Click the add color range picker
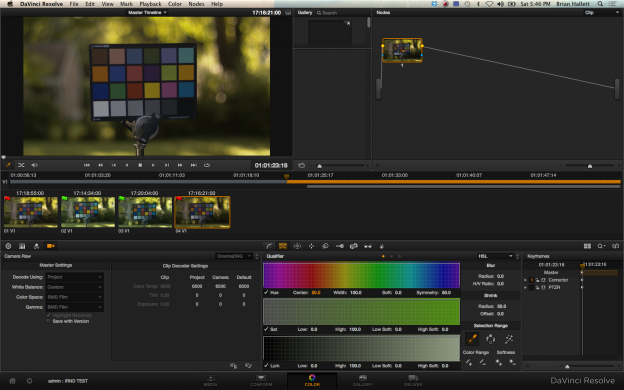Viewport: 624px width, 390px height. (469, 362)
